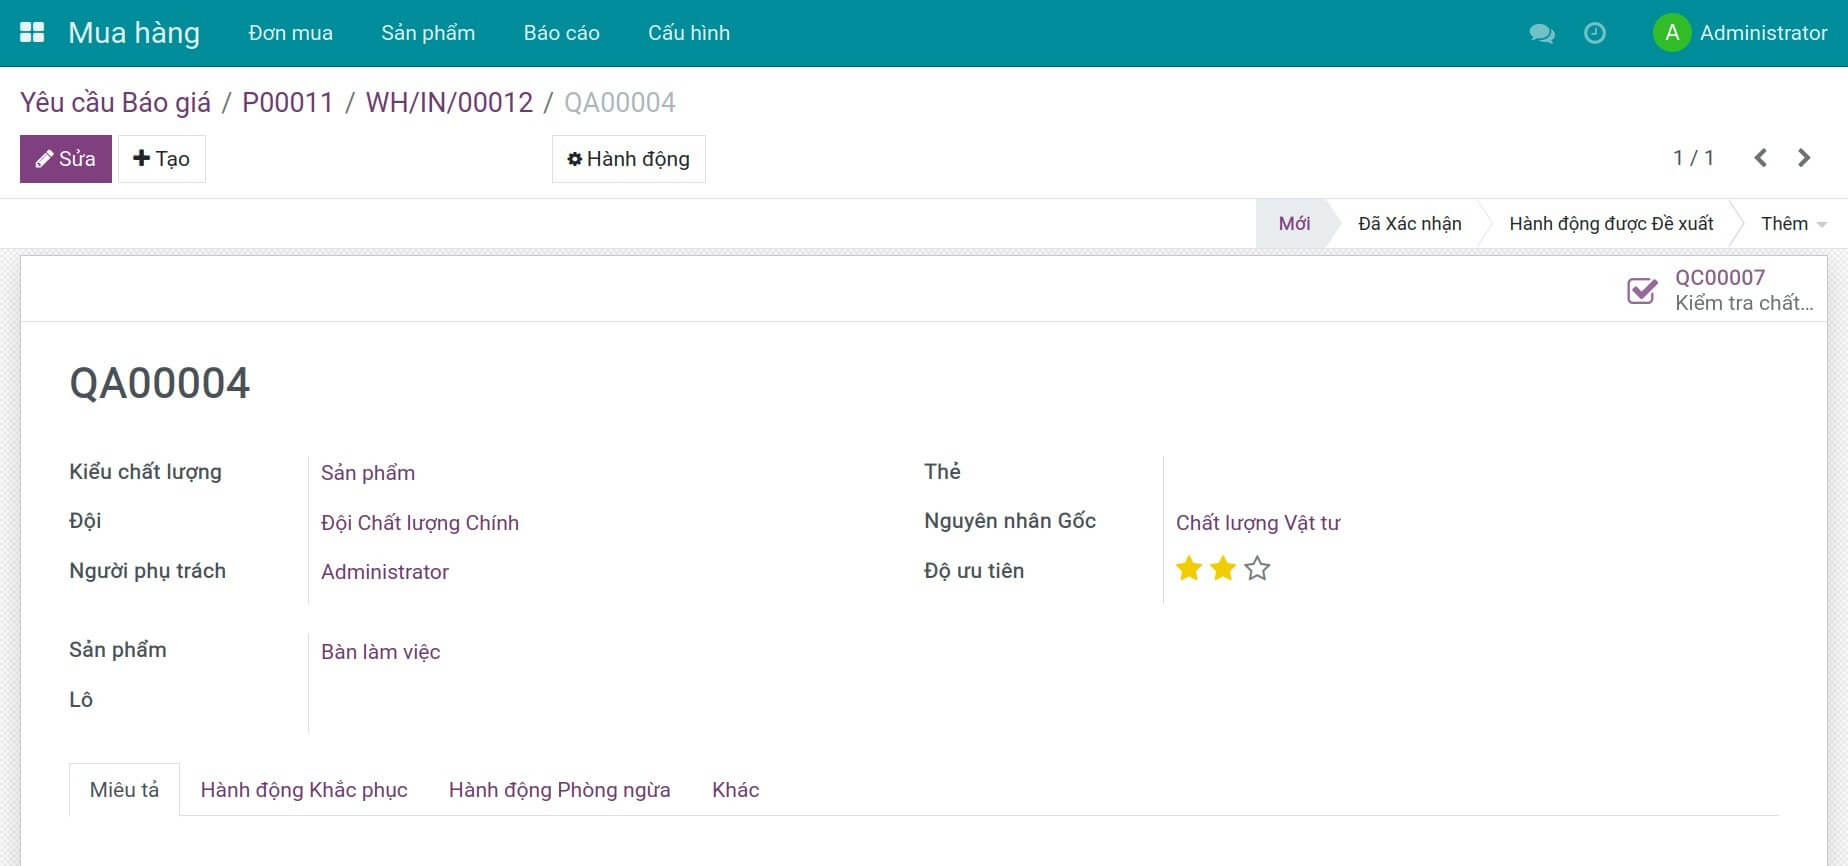Screen dimensions: 1848x866
Task: Open the conversations chat icon
Action: (x=1541, y=33)
